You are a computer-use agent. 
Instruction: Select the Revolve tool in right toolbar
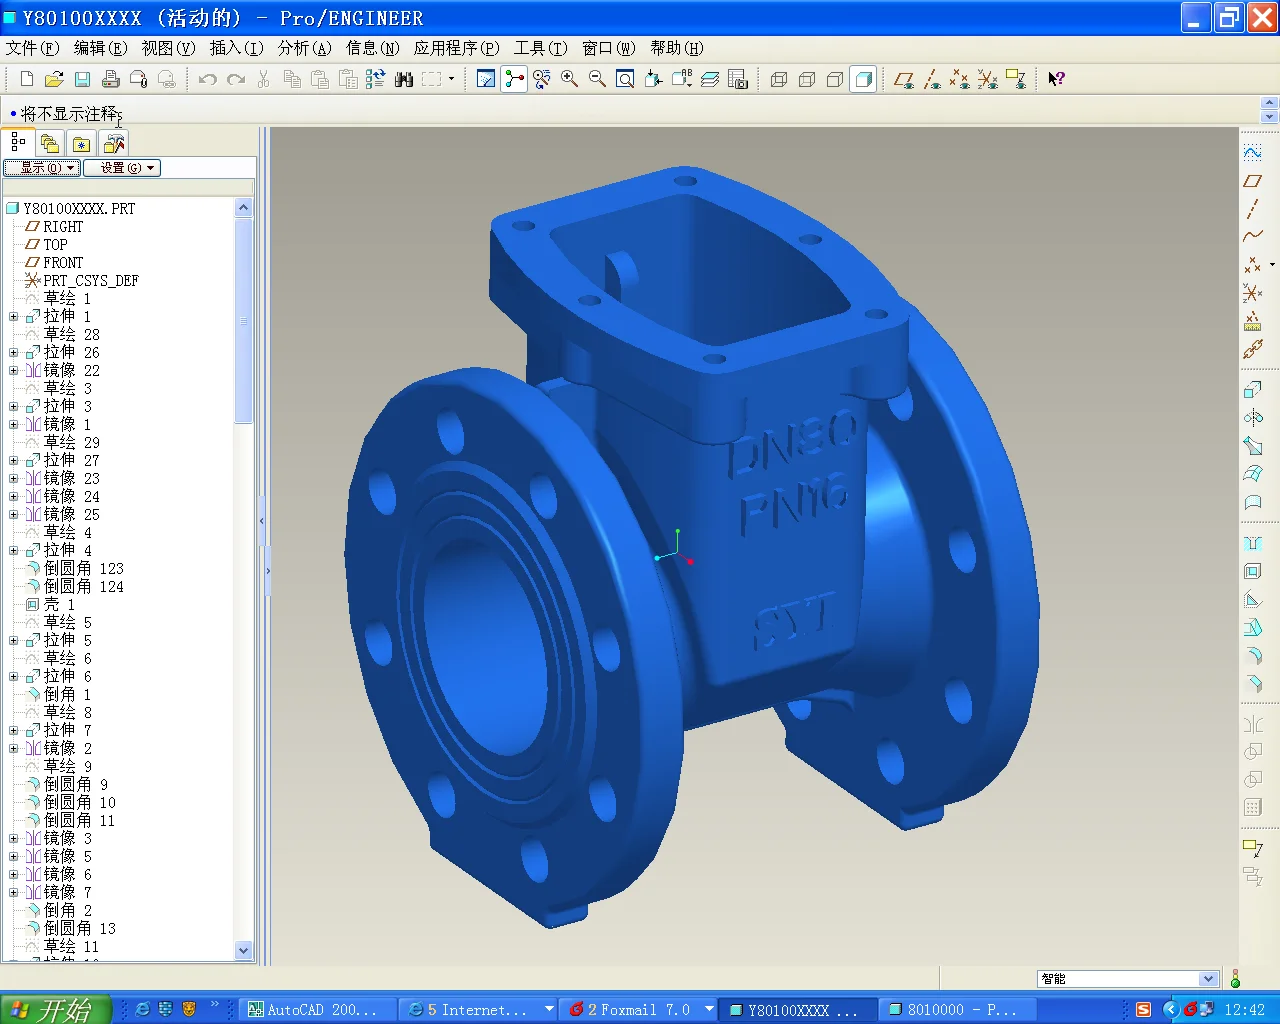pos(1252,418)
